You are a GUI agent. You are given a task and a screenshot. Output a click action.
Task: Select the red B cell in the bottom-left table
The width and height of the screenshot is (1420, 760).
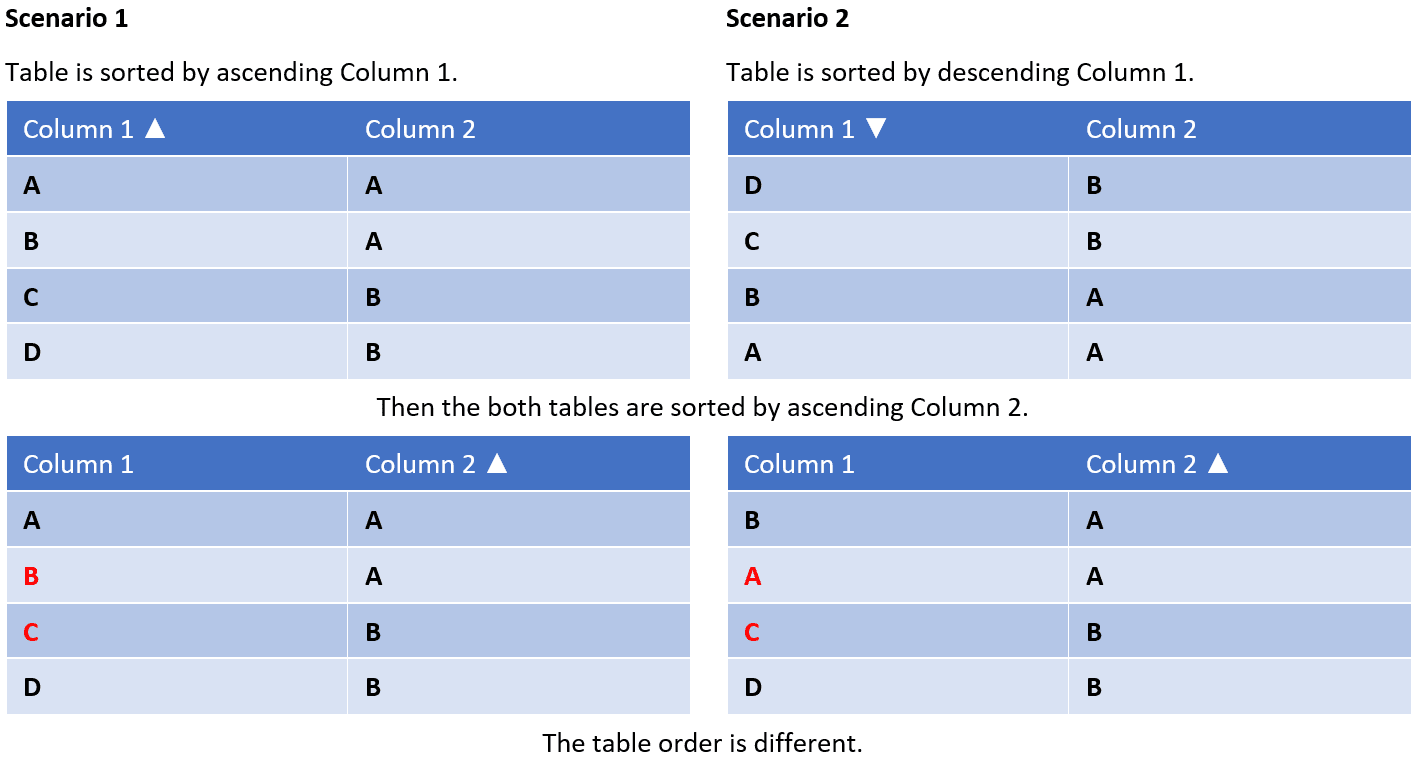click(x=177, y=575)
